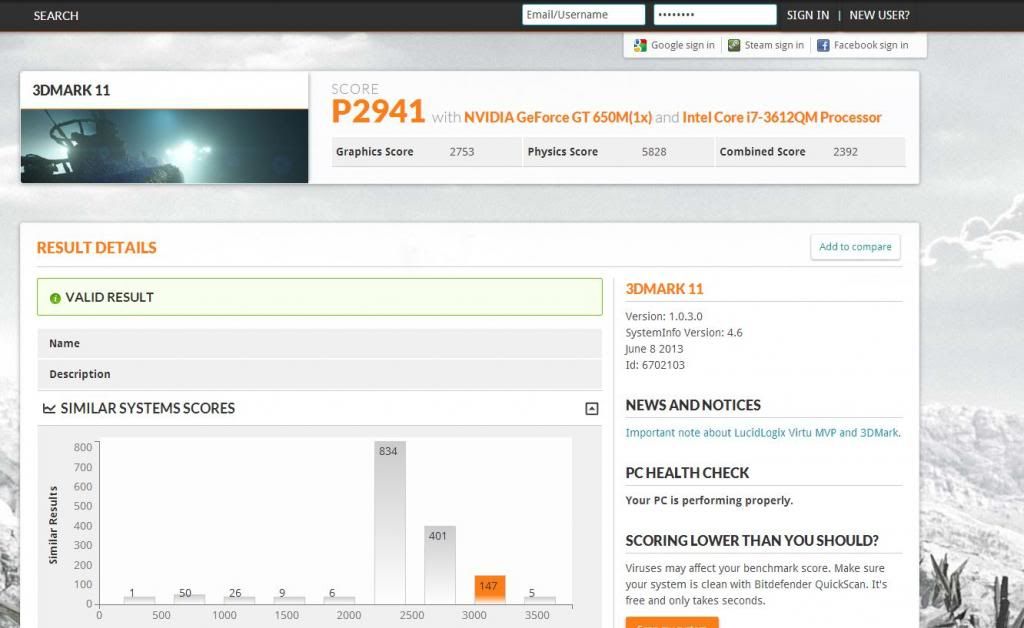Image resolution: width=1024 pixels, height=628 pixels.
Task: Click Add to compare button
Action: (x=855, y=247)
